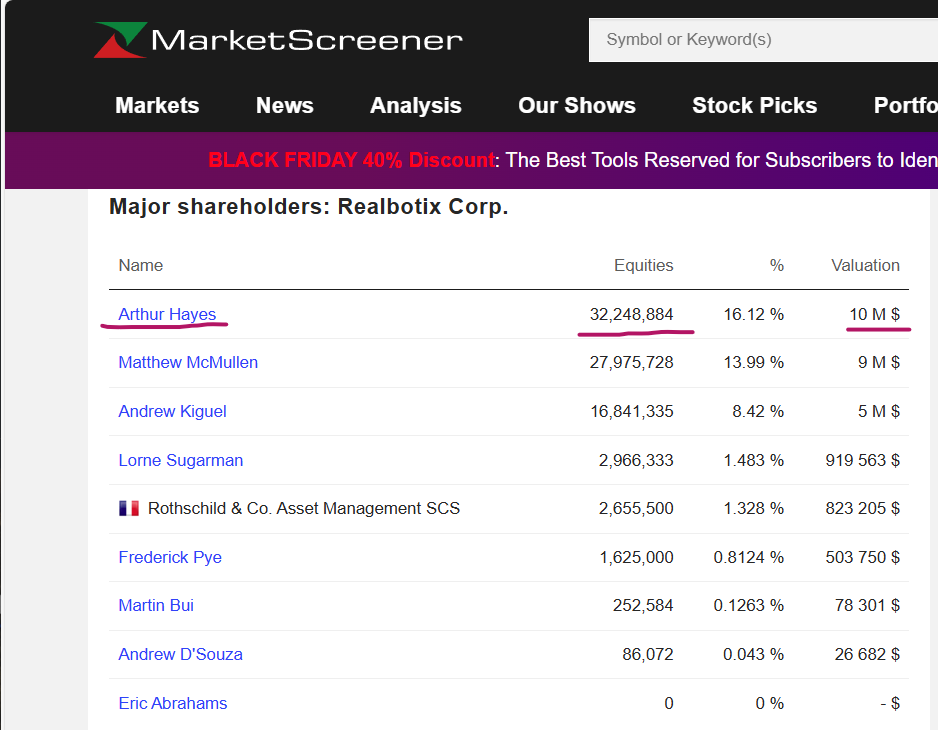Open Martin Bui shareholder profile
The height and width of the screenshot is (730, 938).
point(156,605)
